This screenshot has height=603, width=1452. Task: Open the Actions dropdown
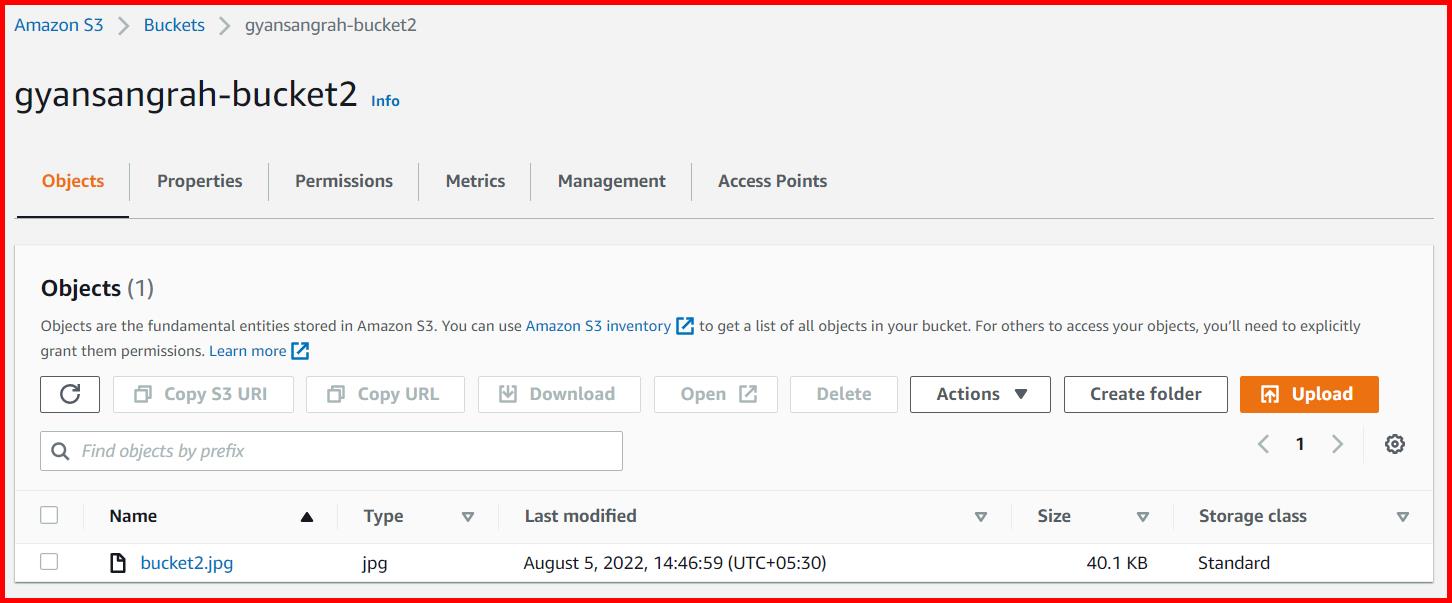[979, 394]
